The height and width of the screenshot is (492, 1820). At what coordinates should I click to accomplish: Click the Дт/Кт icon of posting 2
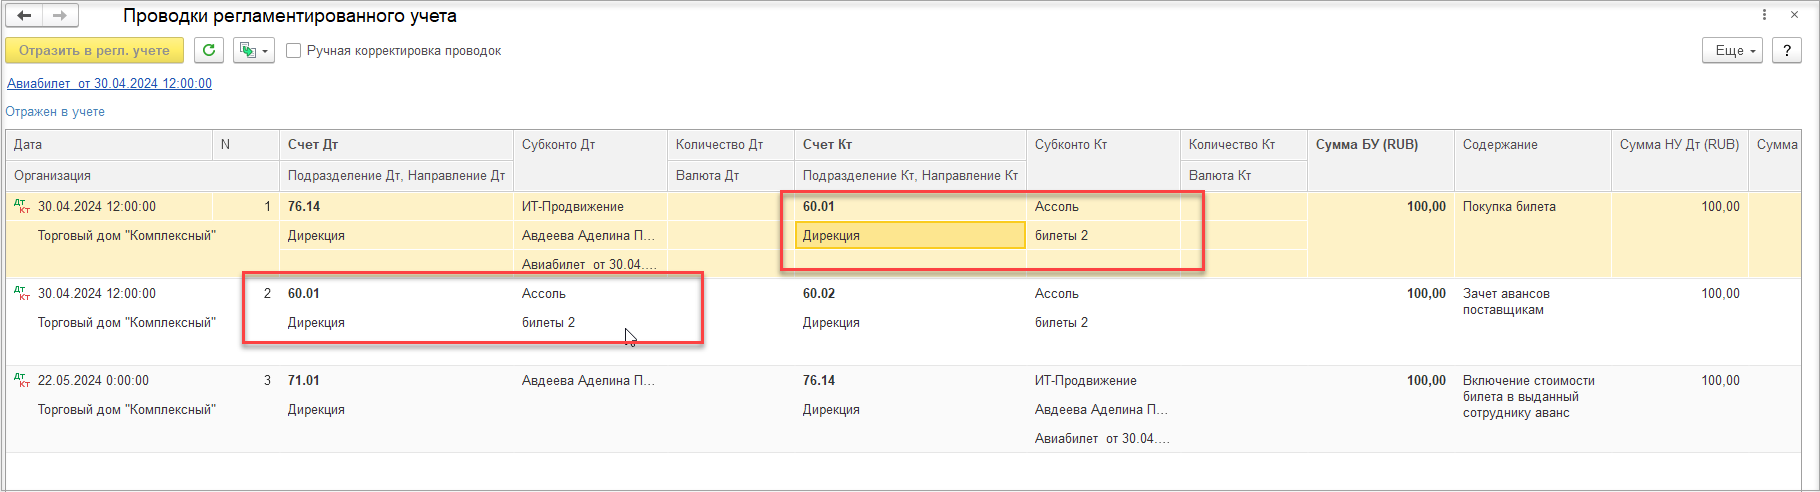(x=21, y=294)
